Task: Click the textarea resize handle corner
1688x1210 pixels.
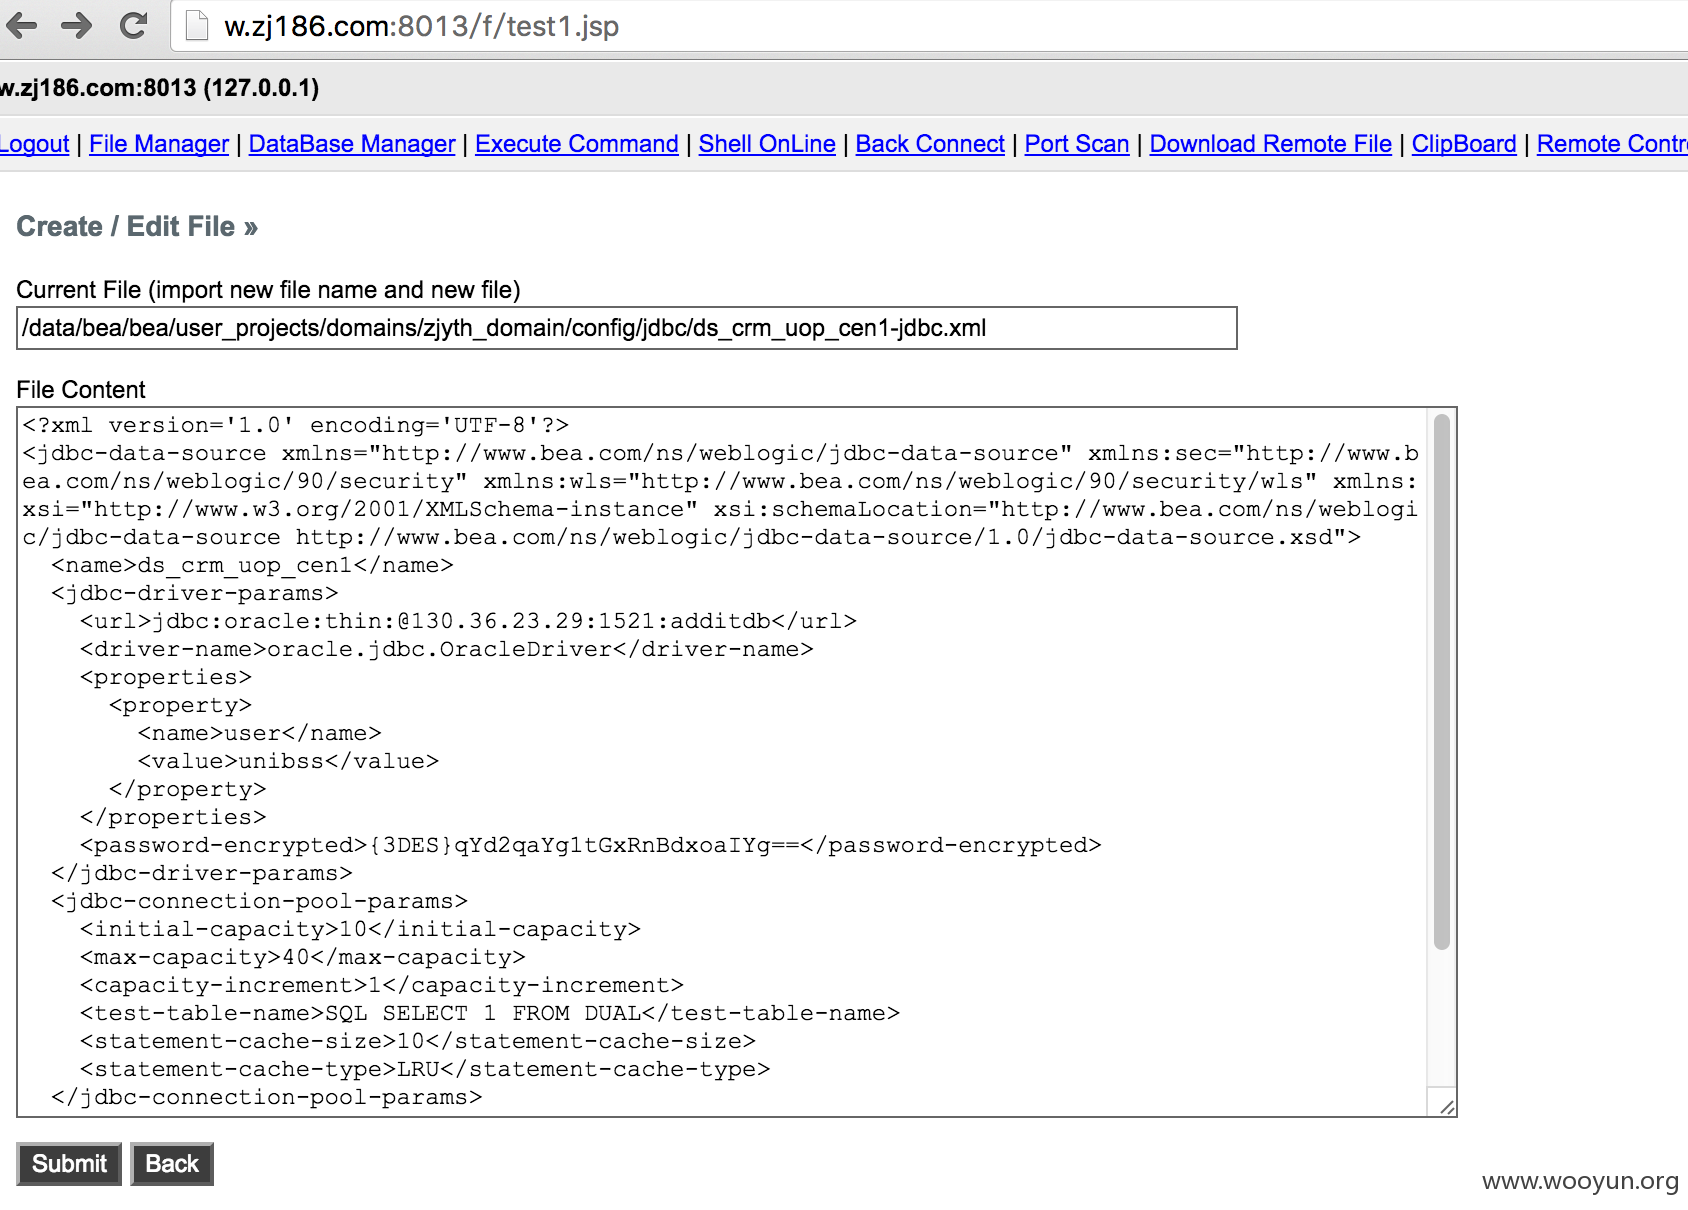Action: (x=1447, y=1107)
